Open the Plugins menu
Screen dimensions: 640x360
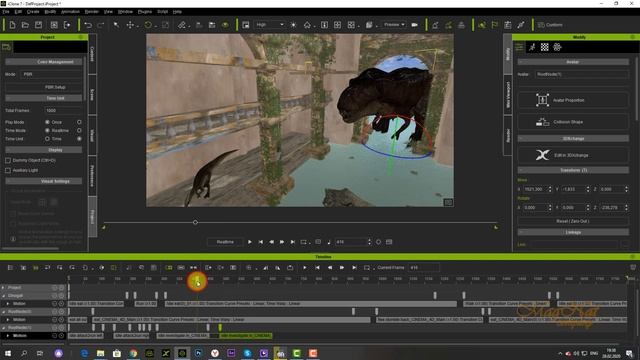pyautogui.click(x=144, y=12)
